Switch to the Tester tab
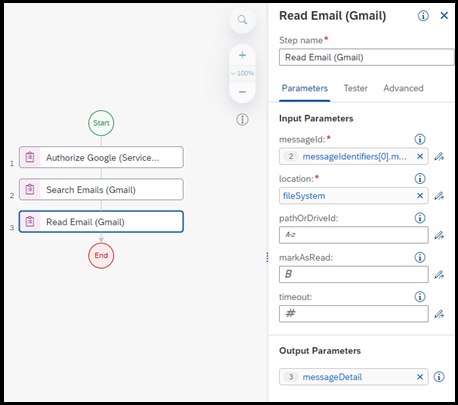 [x=355, y=88]
